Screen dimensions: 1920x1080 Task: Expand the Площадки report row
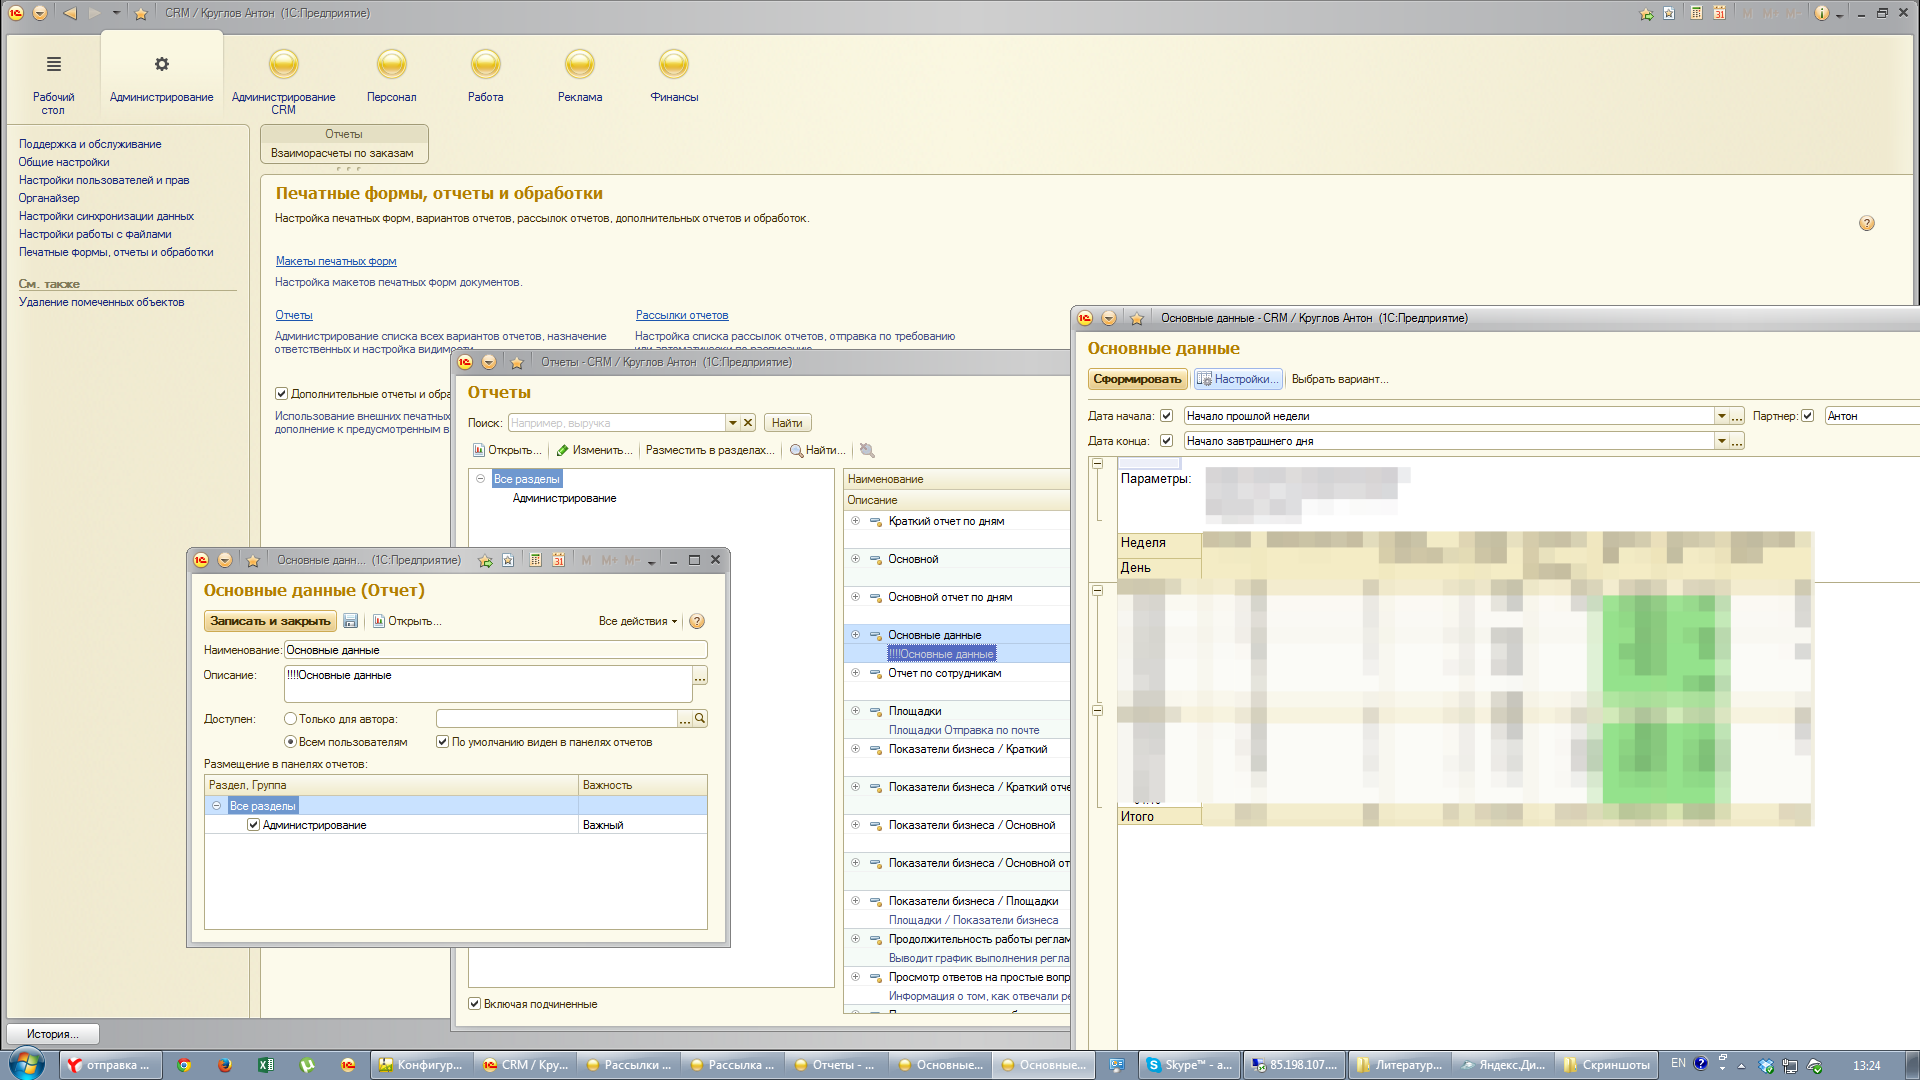[x=855, y=711]
